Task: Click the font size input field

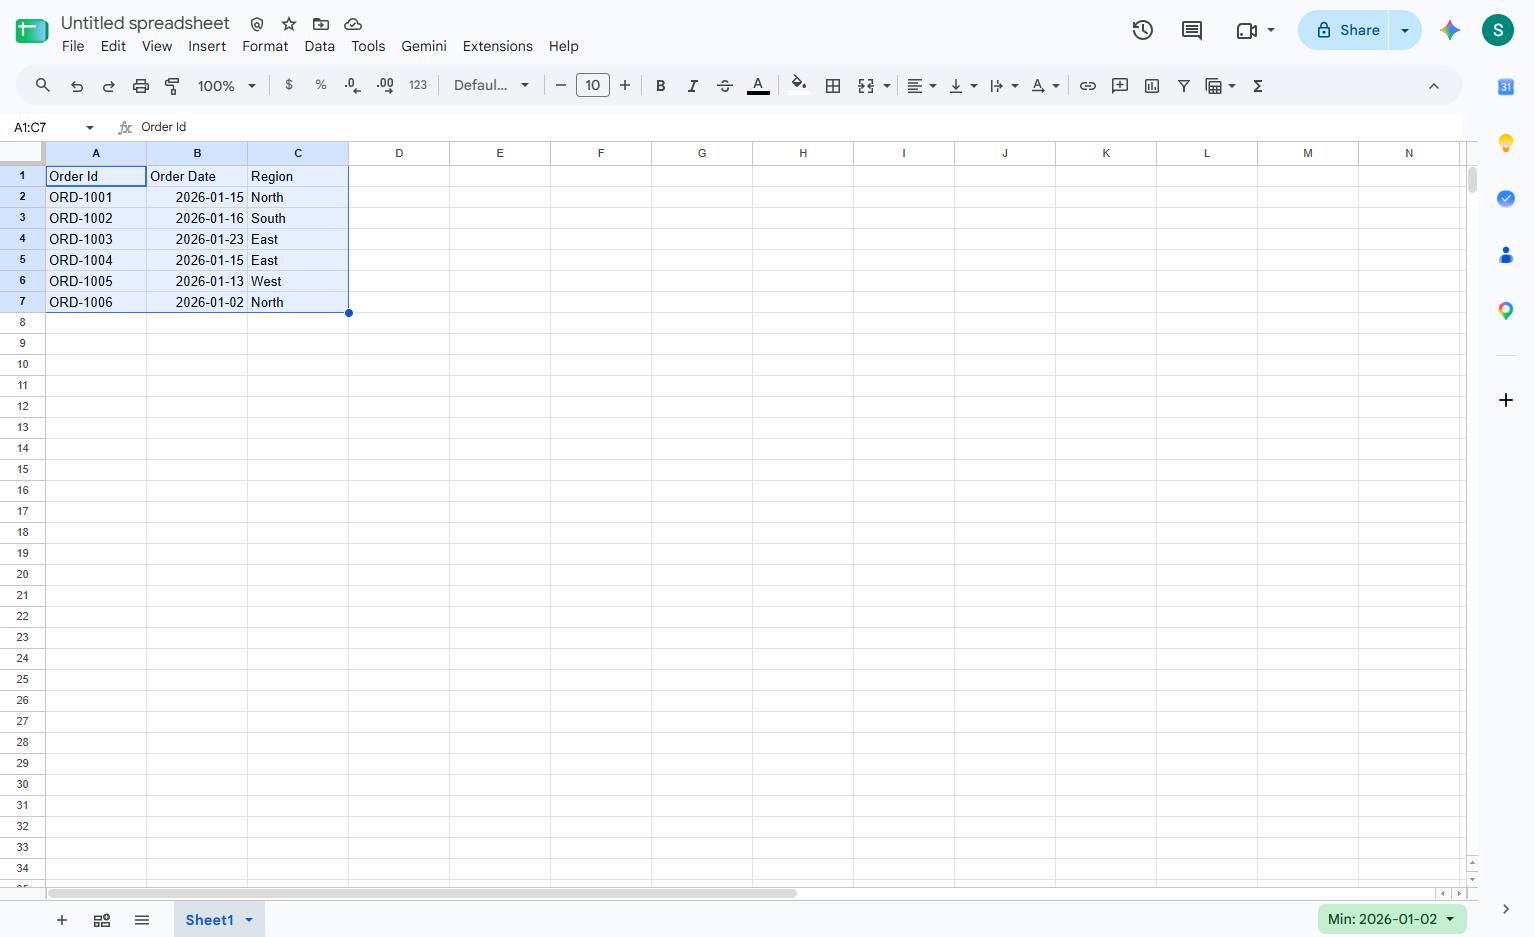Action: [x=593, y=86]
